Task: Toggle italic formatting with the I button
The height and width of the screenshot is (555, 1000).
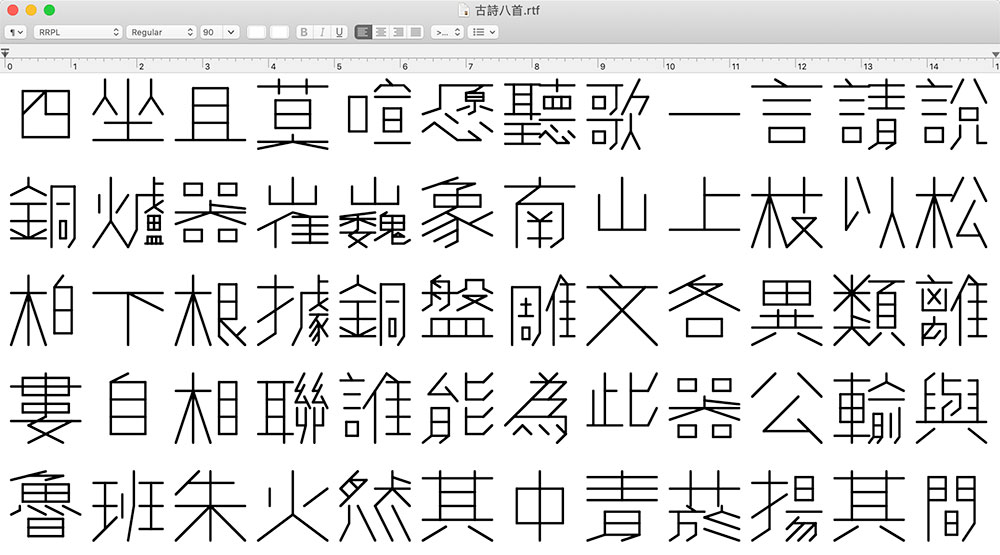Action: point(322,32)
